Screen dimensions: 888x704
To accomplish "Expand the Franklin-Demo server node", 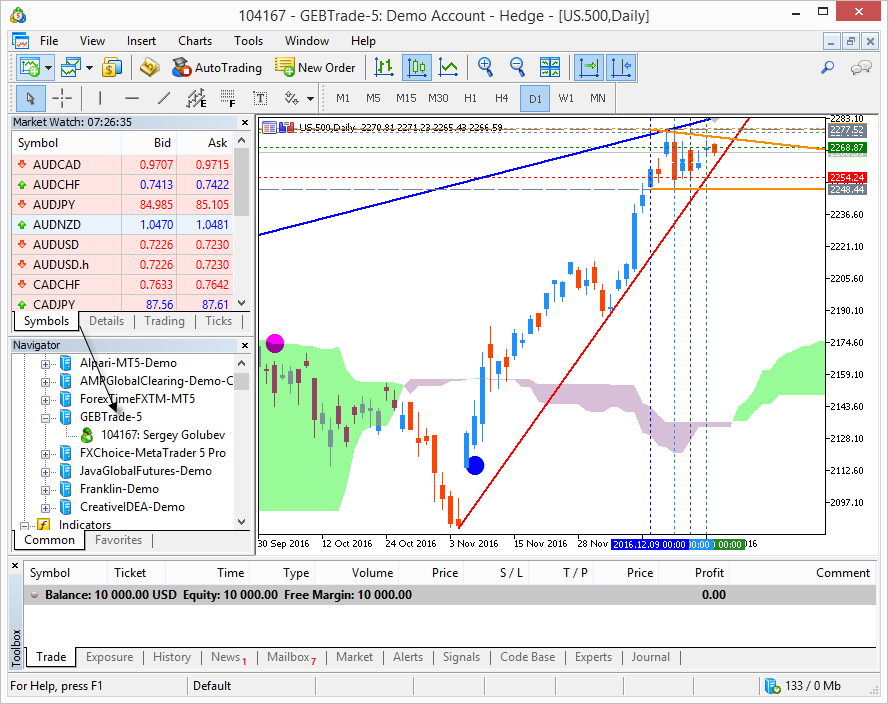I will [45, 490].
